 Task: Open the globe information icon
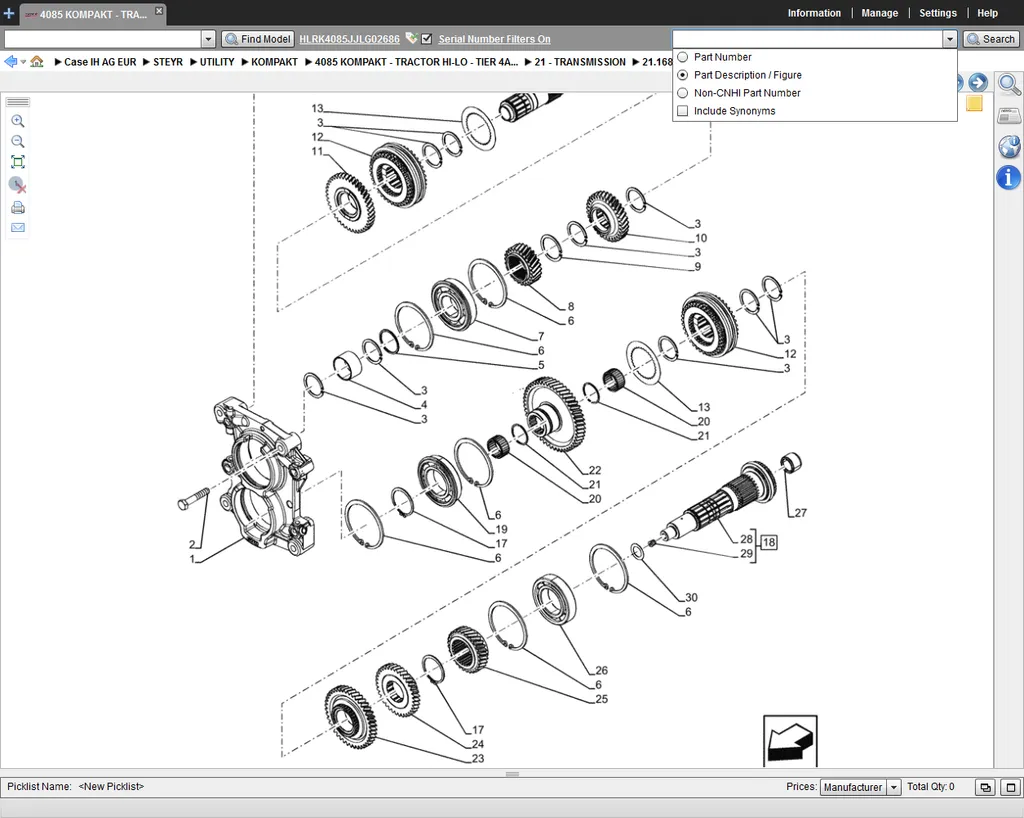pos(1009,146)
